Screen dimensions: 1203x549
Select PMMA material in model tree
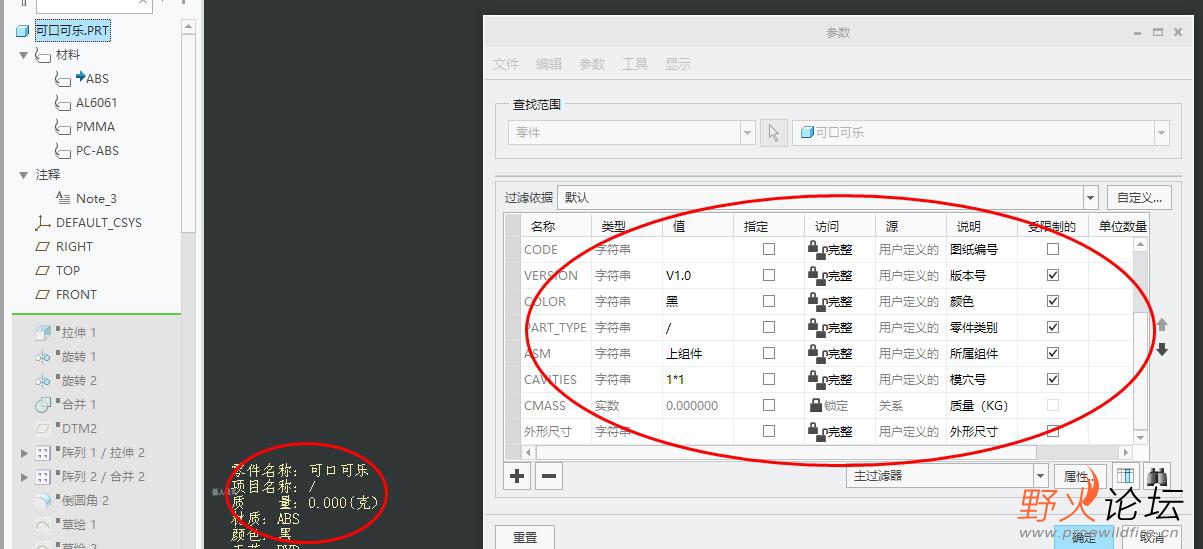click(x=95, y=126)
